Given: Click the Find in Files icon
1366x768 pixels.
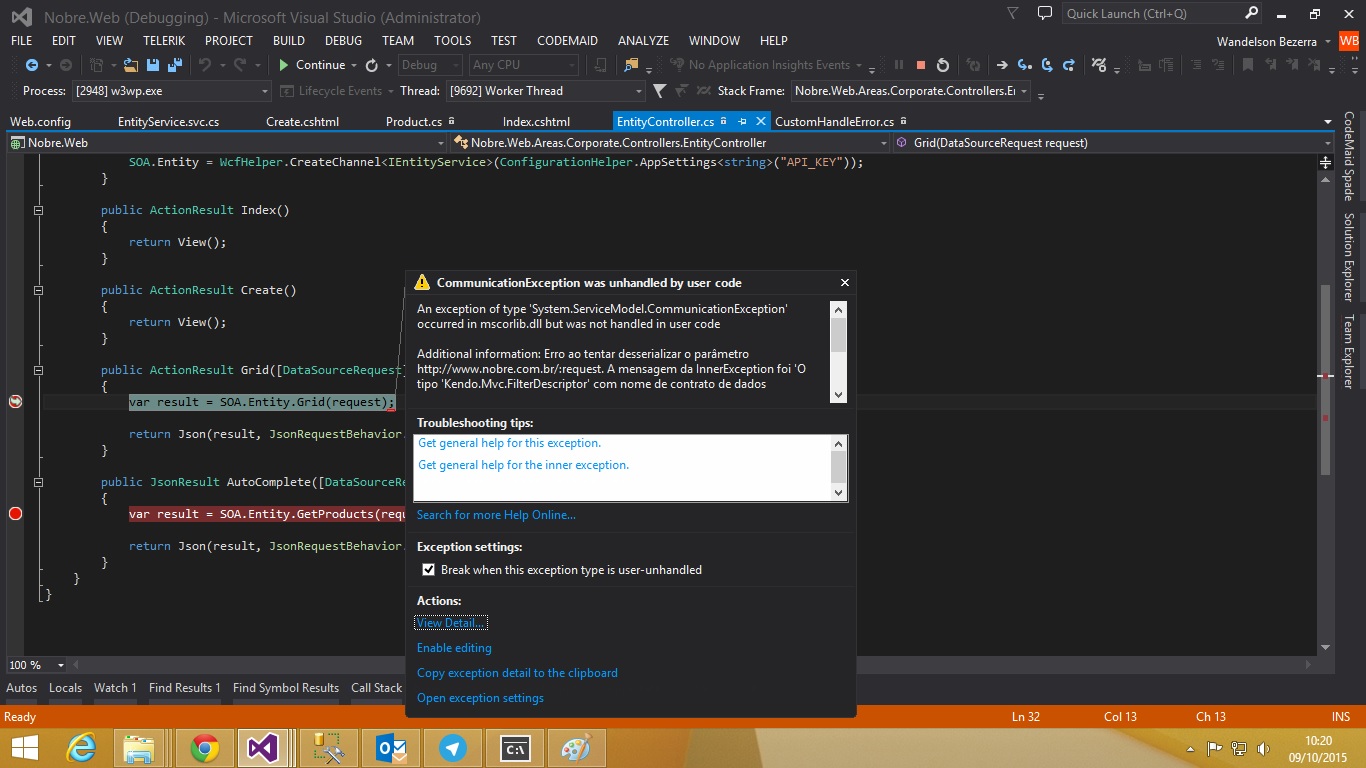Looking at the screenshot, I should [x=631, y=65].
